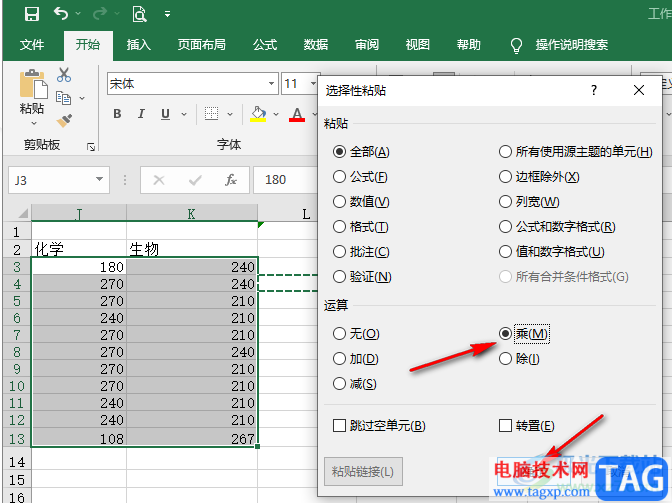Click the Paste clipboard icon

(33, 84)
